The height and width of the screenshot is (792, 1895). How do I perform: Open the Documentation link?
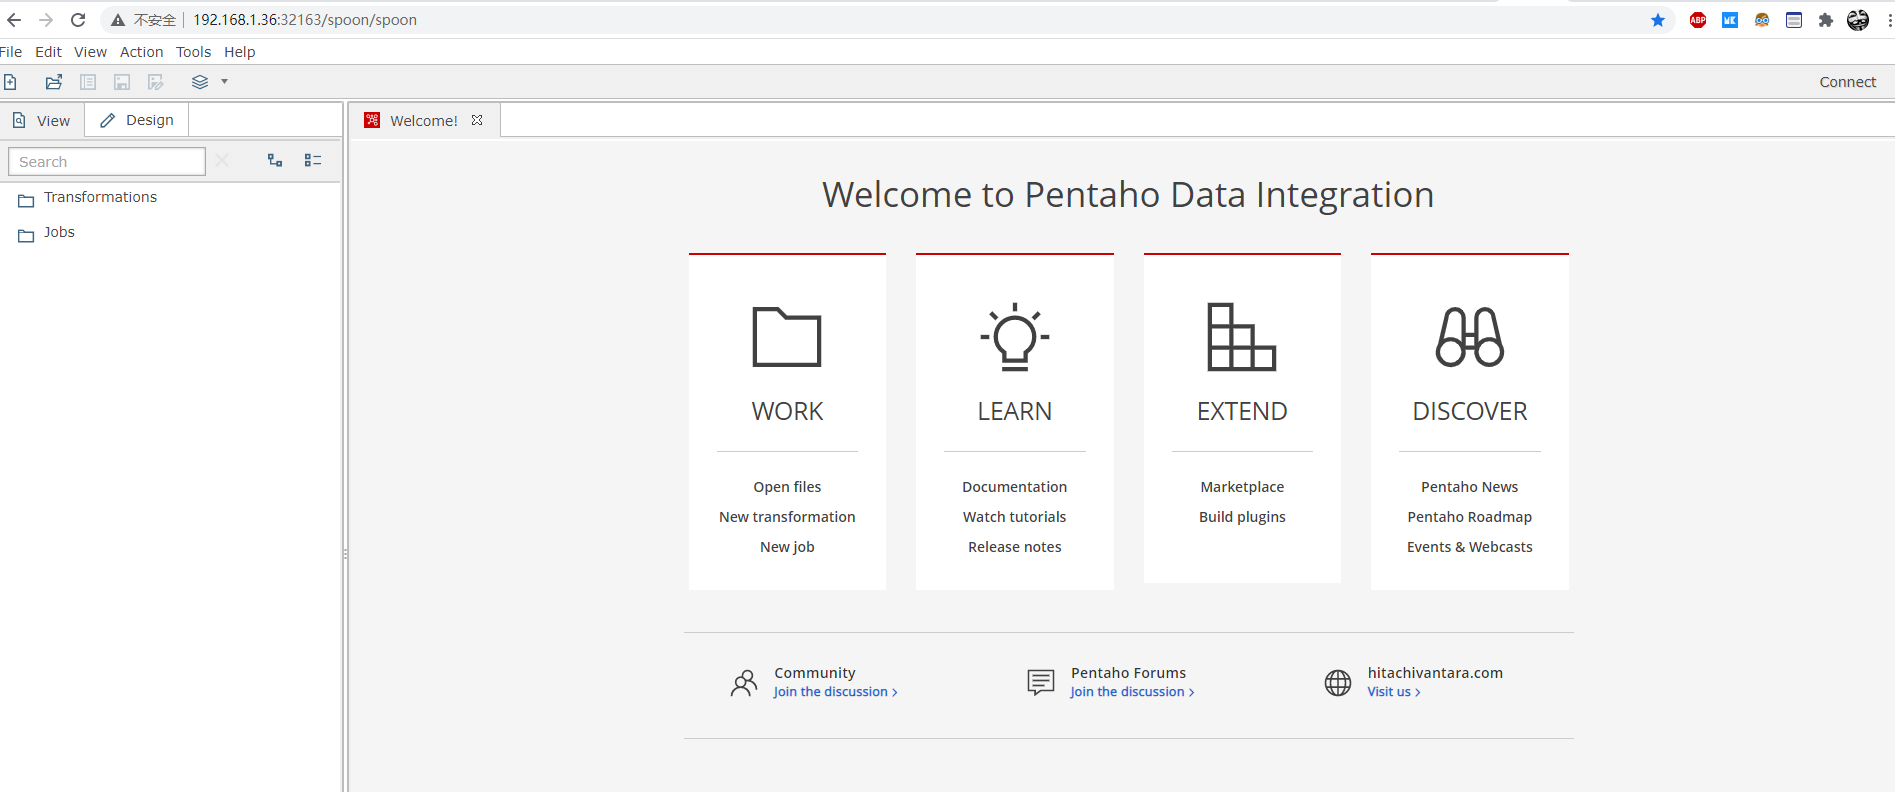click(x=1014, y=487)
